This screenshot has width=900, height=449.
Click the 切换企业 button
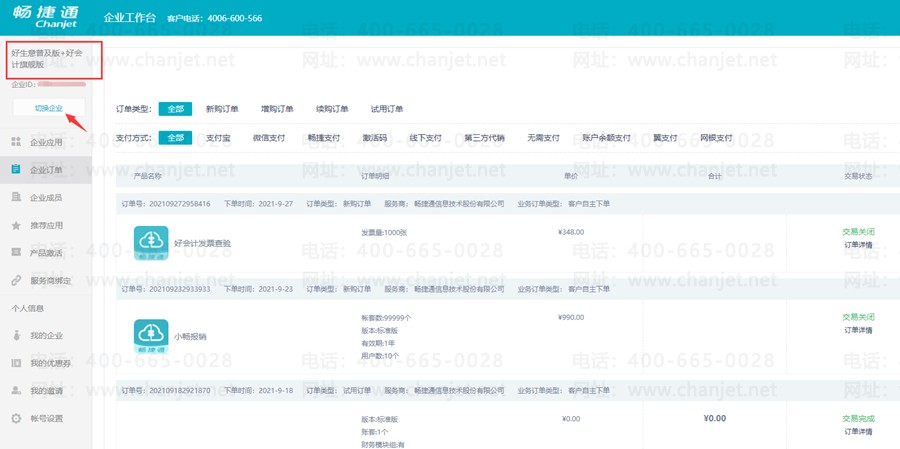[x=49, y=107]
